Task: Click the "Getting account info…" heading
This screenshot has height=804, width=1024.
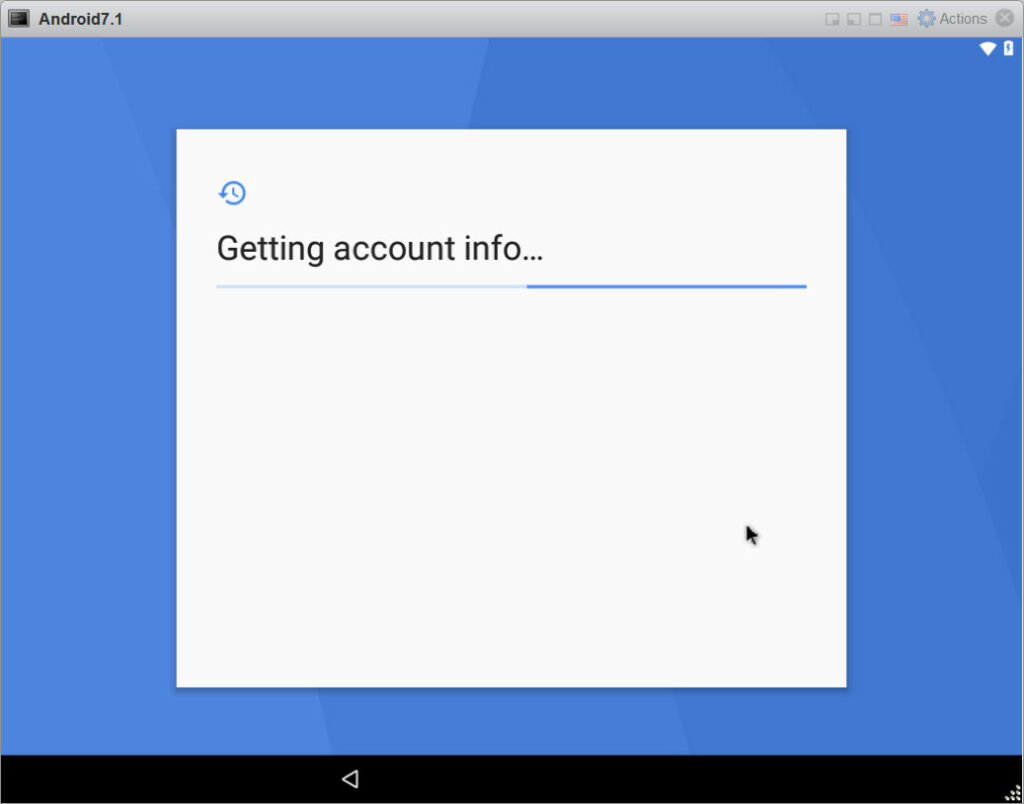Action: [x=379, y=249]
